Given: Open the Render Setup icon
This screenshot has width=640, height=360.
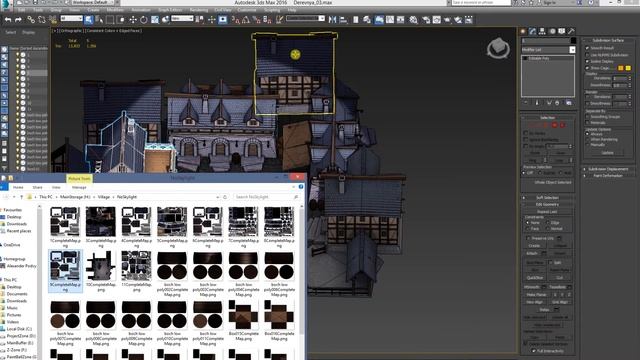Looking at the screenshot, I should point(426,20).
